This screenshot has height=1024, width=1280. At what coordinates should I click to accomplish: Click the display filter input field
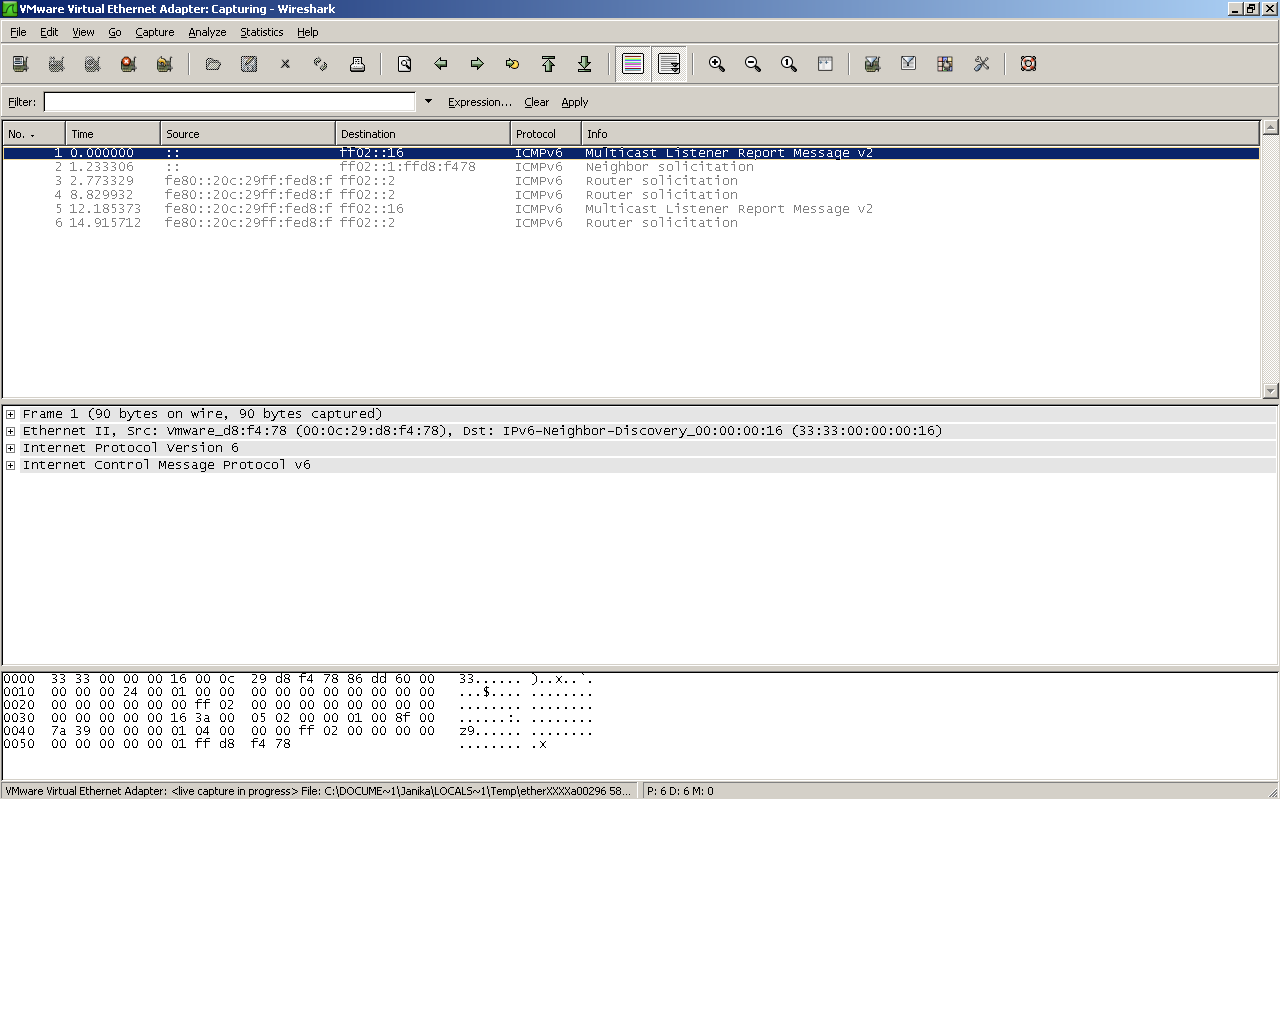[x=229, y=102]
